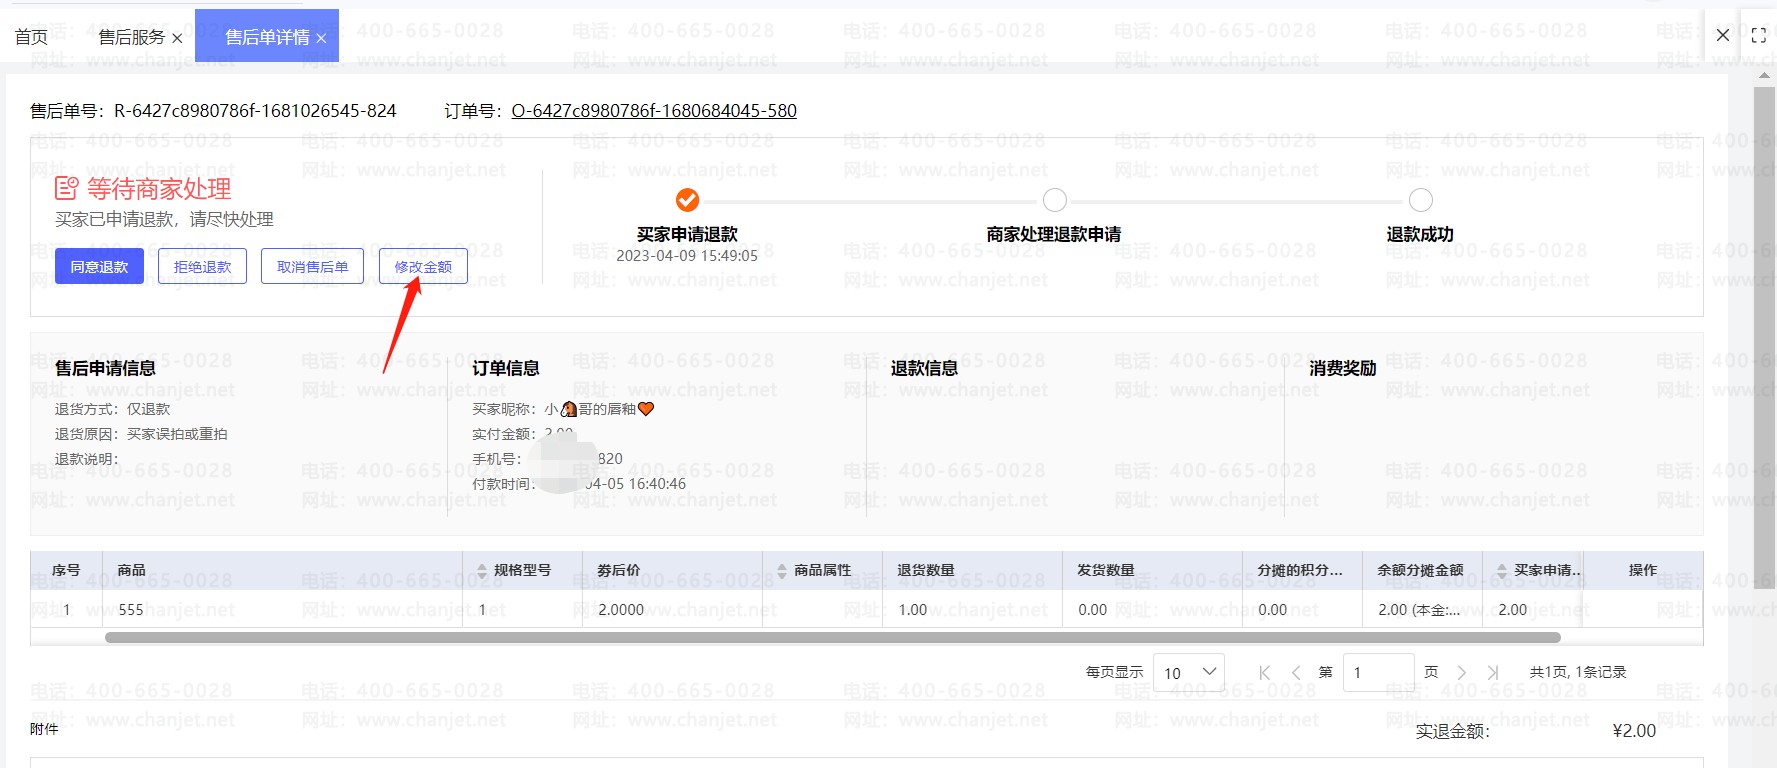Close the 售后单详情 tab
This screenshot has width=1777, height=768.
click(321, 38)
